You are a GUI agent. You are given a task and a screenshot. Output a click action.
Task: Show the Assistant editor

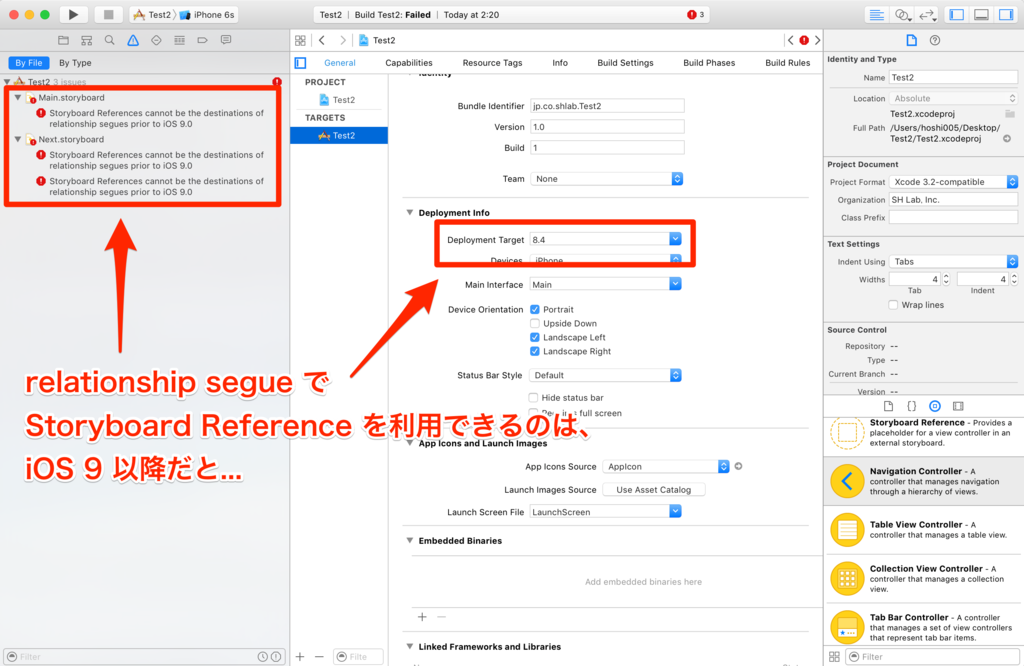pos(902,14)
